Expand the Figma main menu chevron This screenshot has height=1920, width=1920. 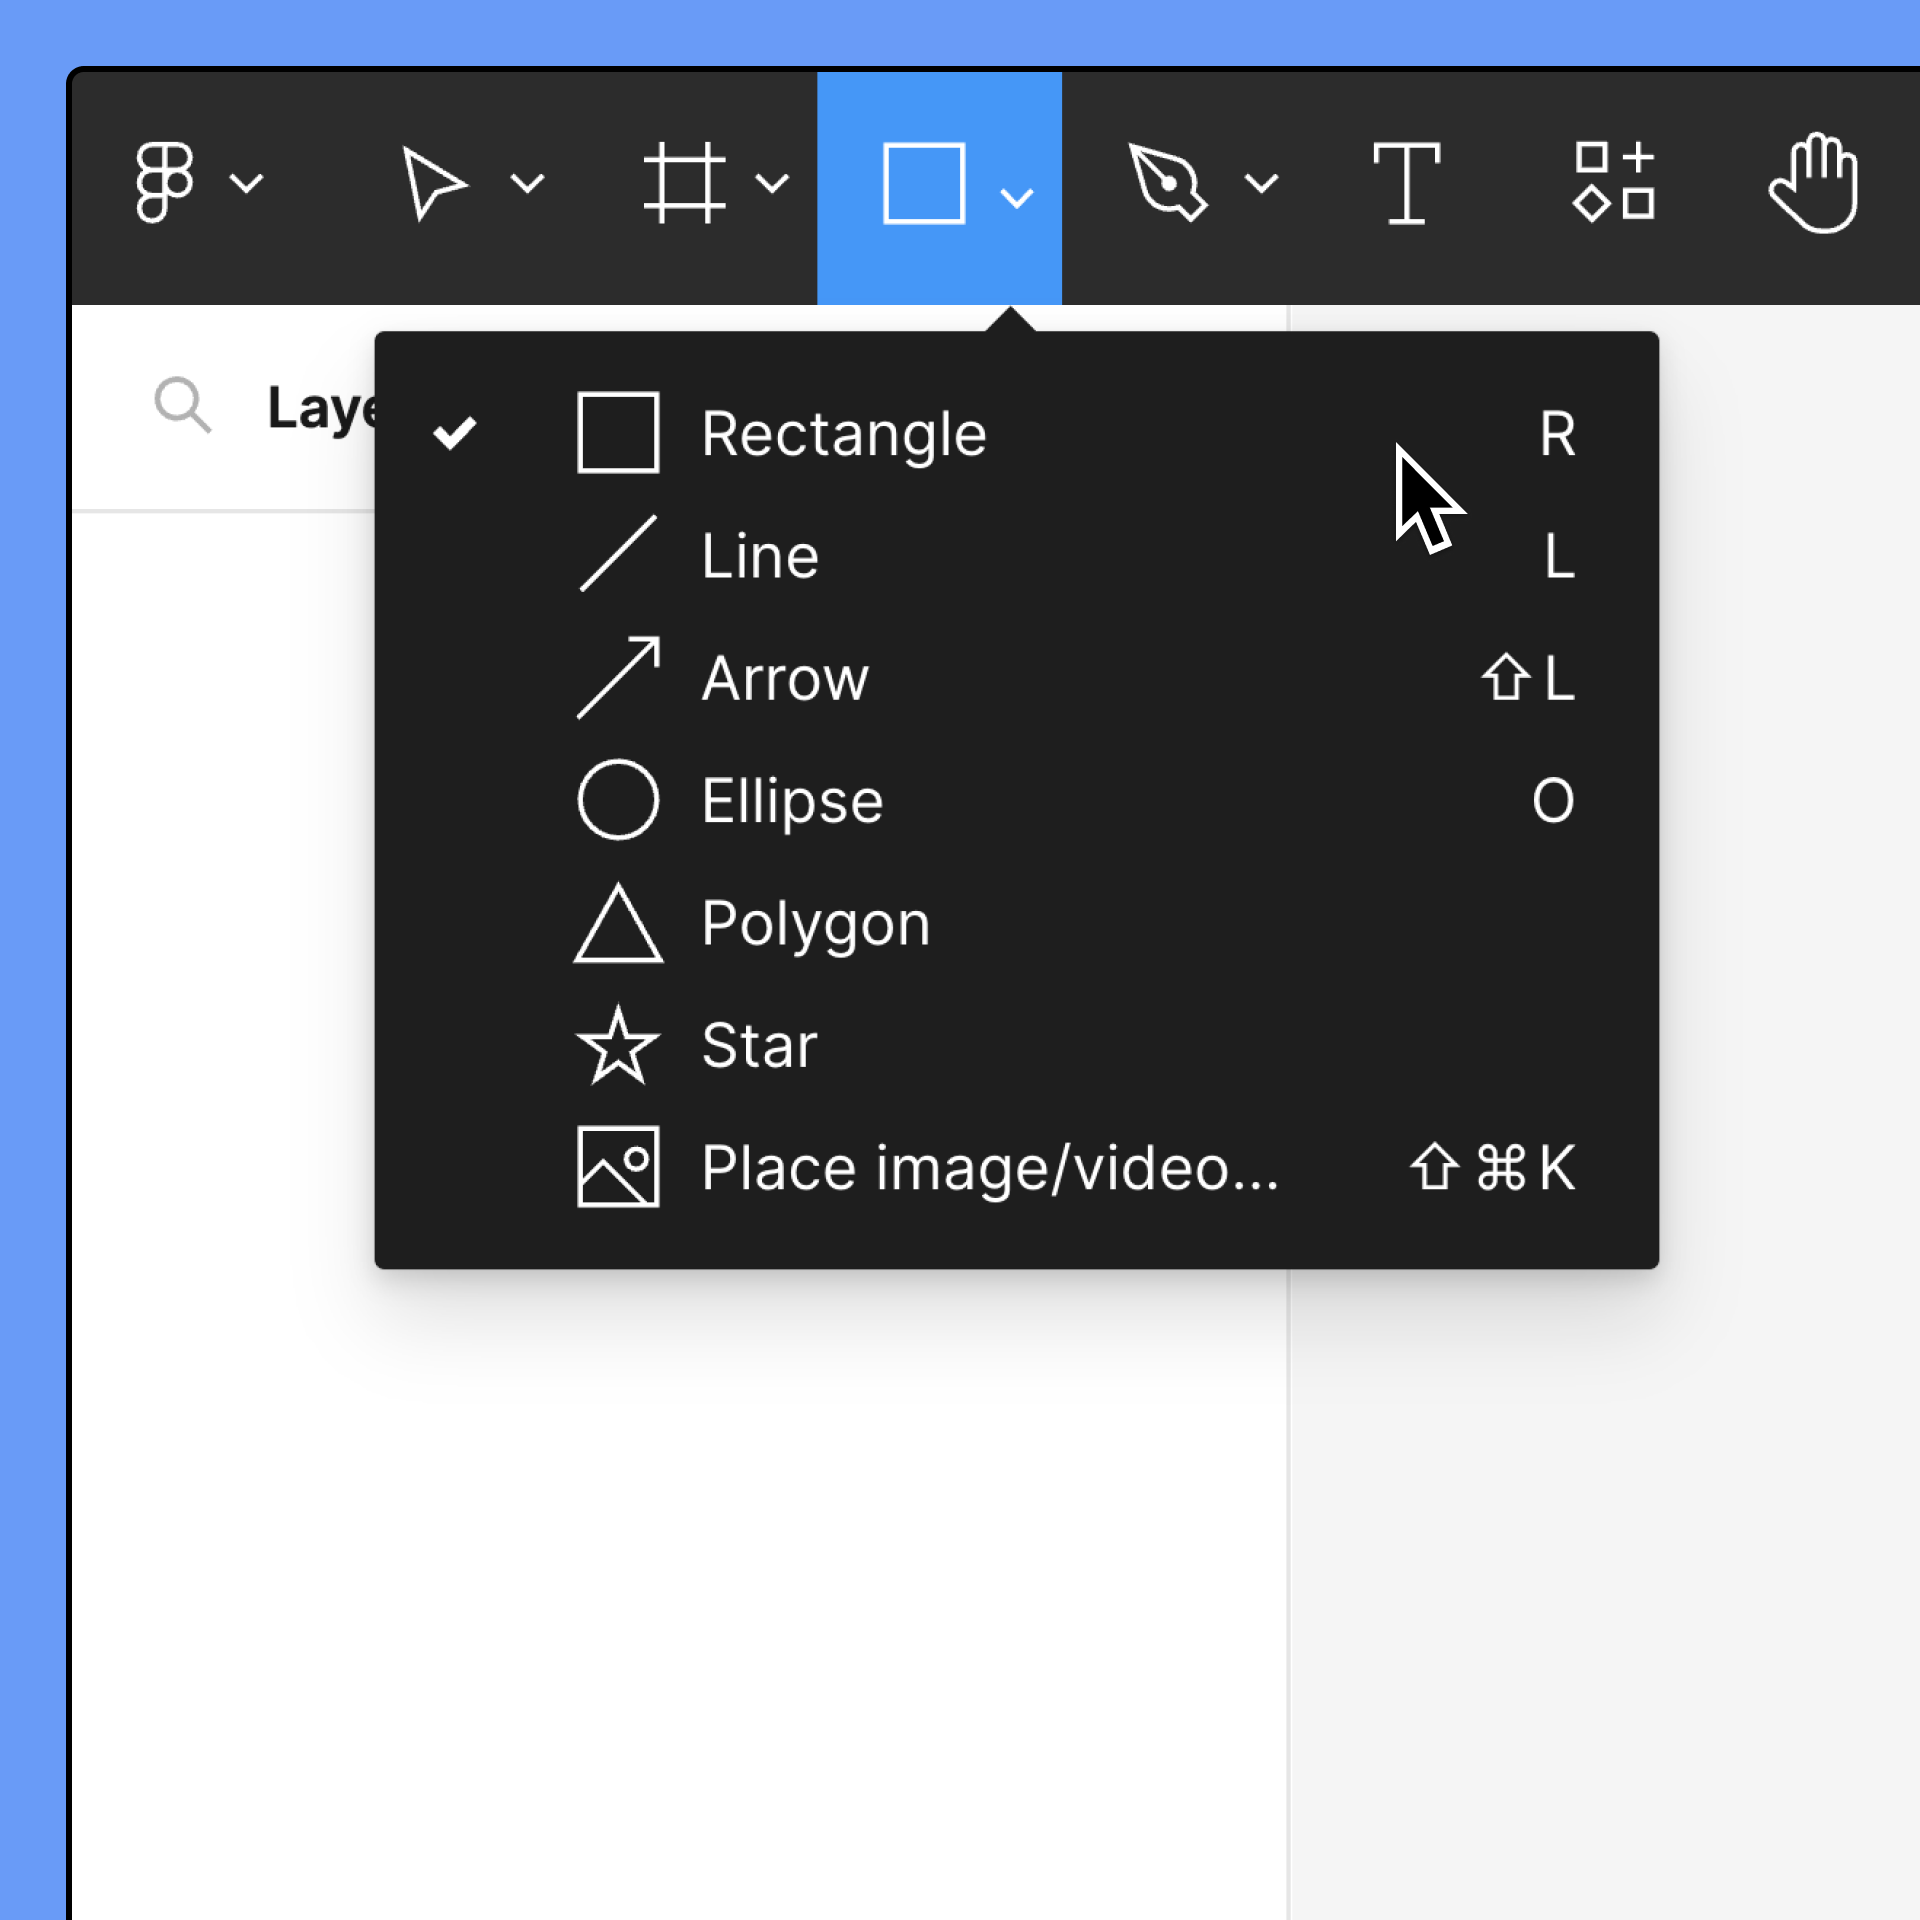click(x=246, y=183)
